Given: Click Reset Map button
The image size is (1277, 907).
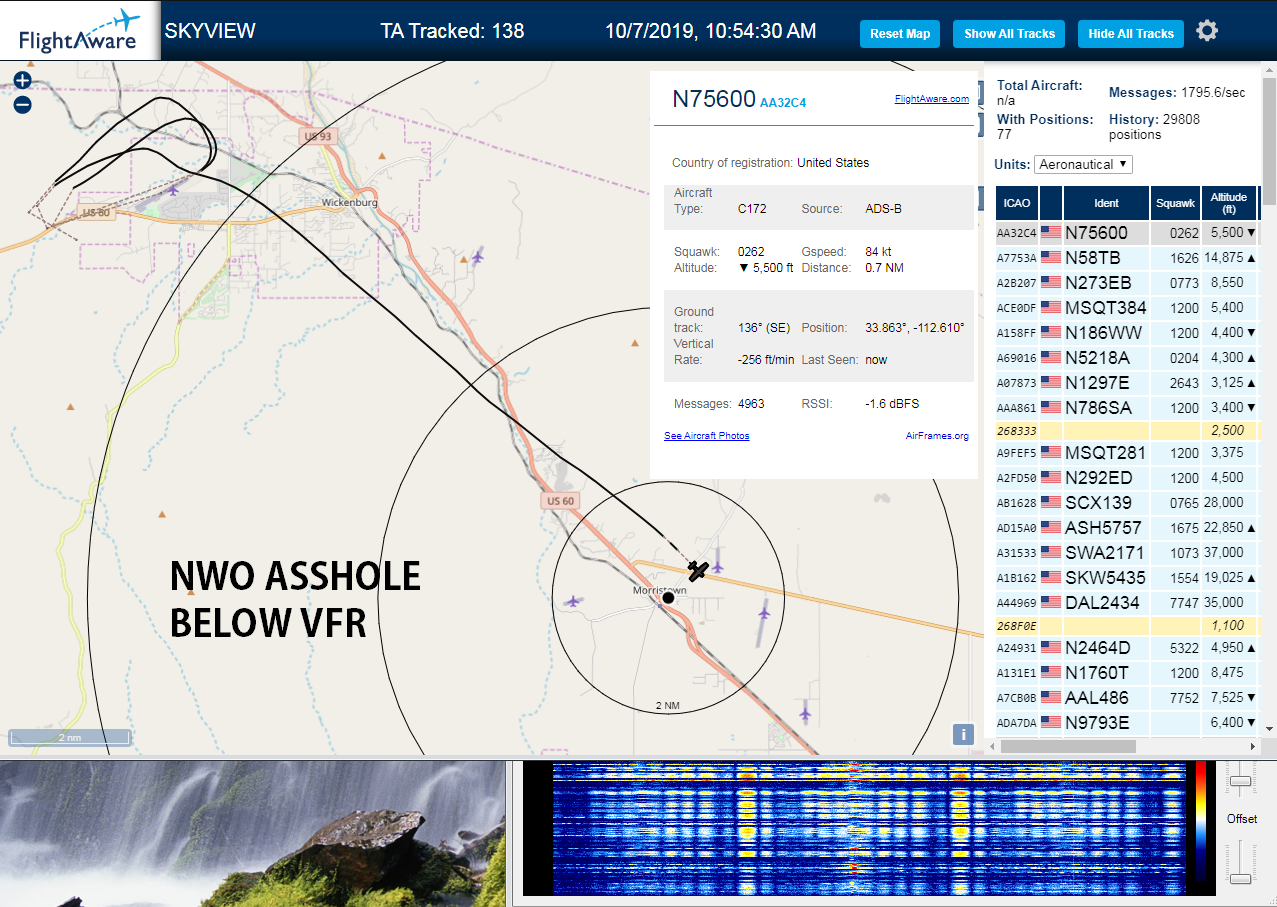Looking at the screenshot, I should click(900, 34).
